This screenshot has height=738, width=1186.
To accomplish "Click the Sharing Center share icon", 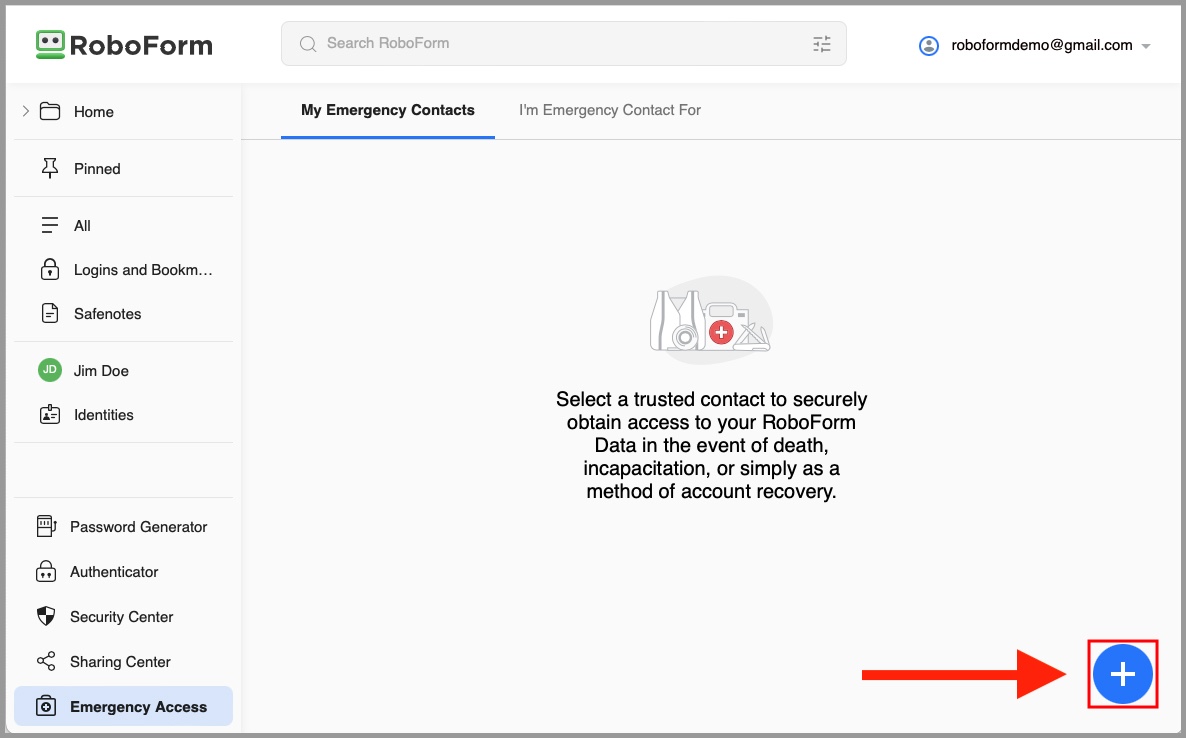I will click(46, 661).
